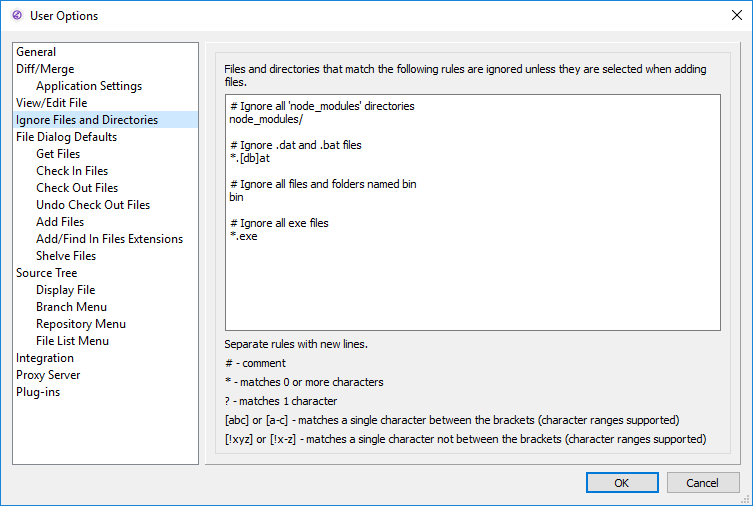Screen dimensions: 753x506
Task: Select General in the options tree
Action: tap(36, 52)
